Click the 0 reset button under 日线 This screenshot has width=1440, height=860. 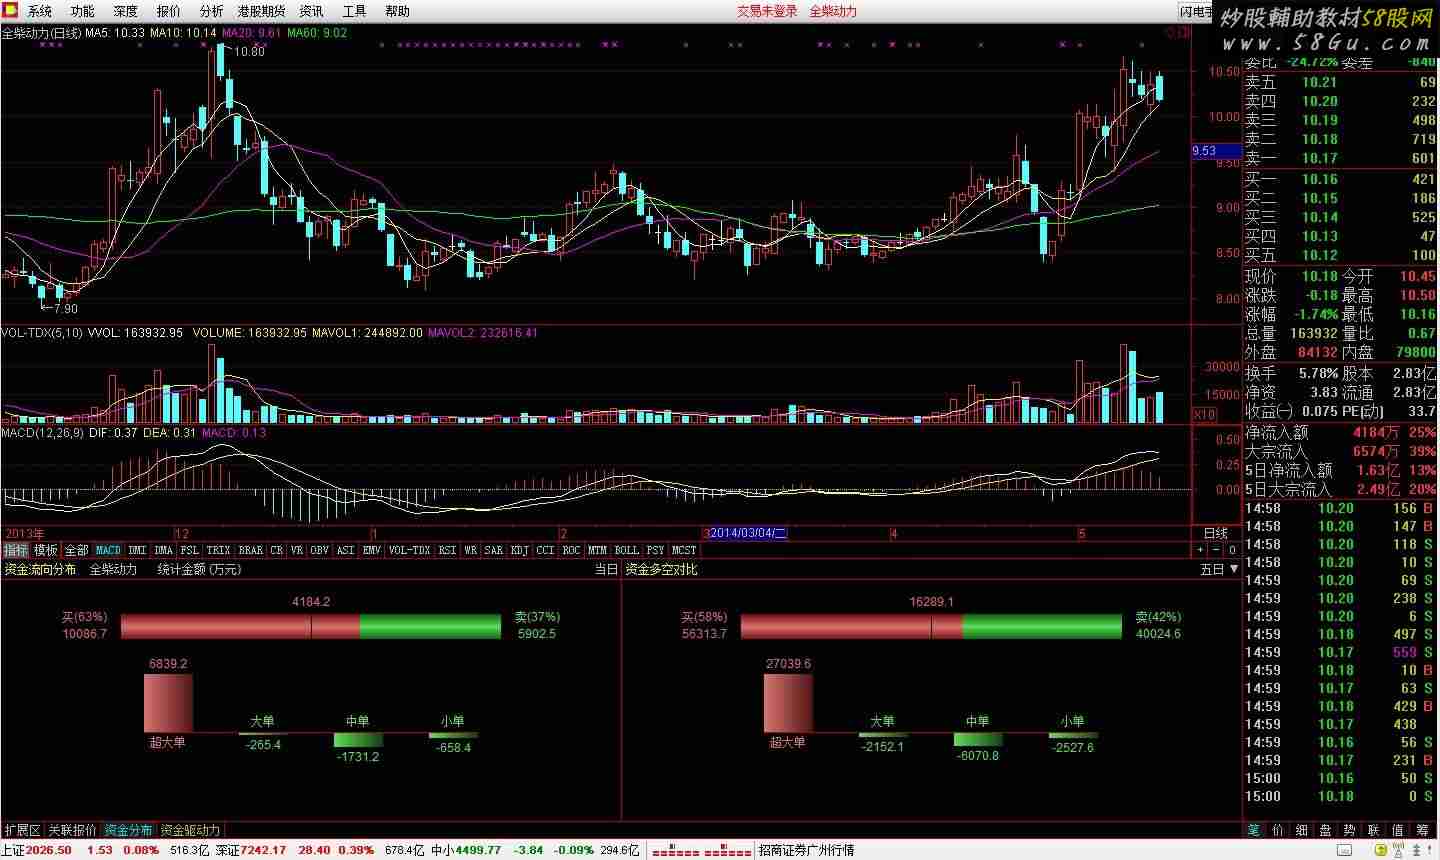pos(1232,550)
